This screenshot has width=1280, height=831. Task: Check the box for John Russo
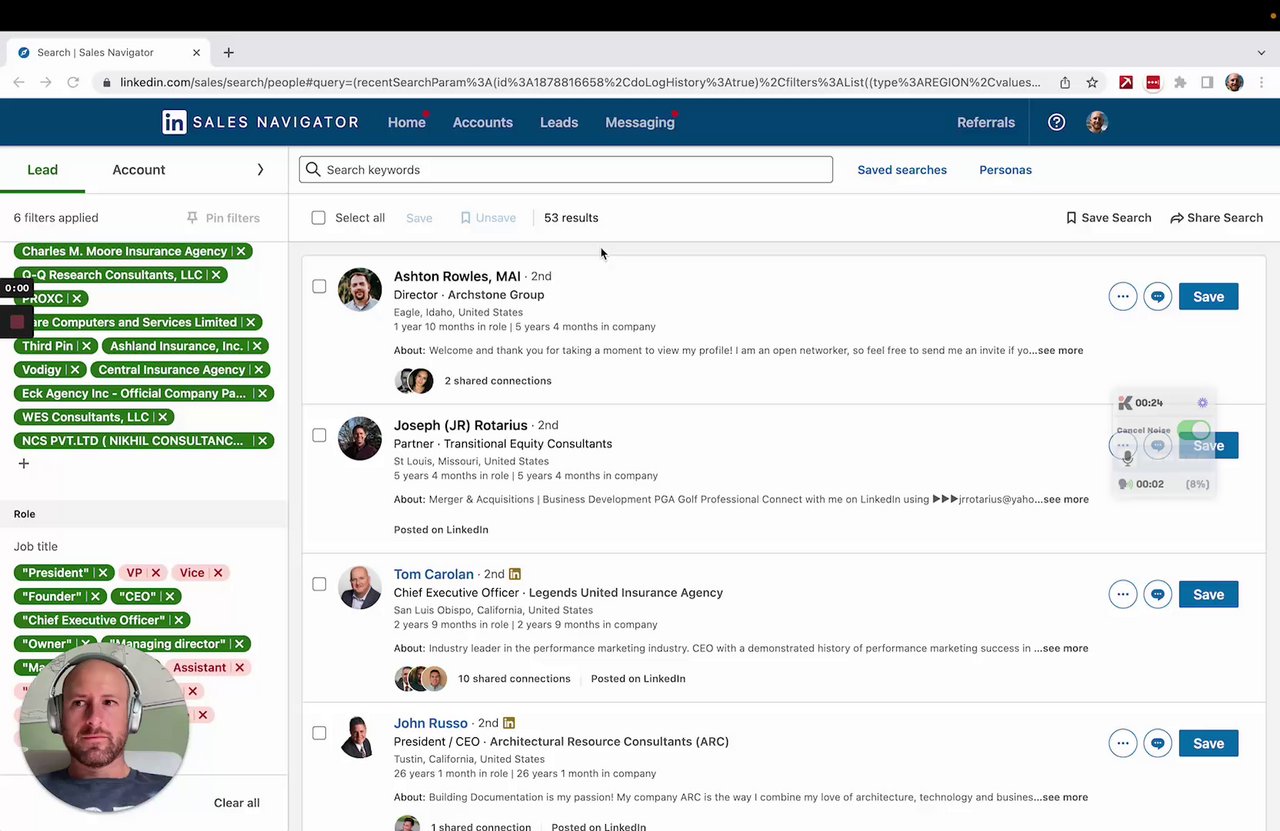point(319,734)
